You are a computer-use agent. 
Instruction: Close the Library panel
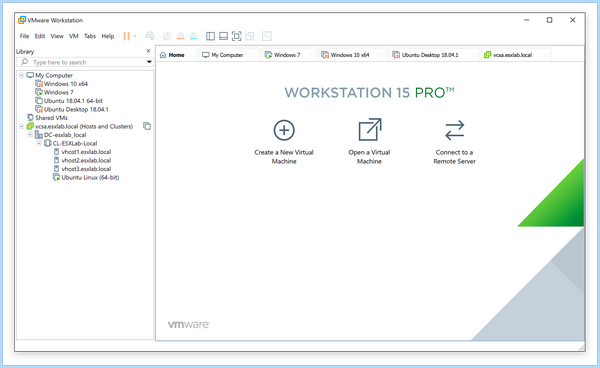(148, 51)
